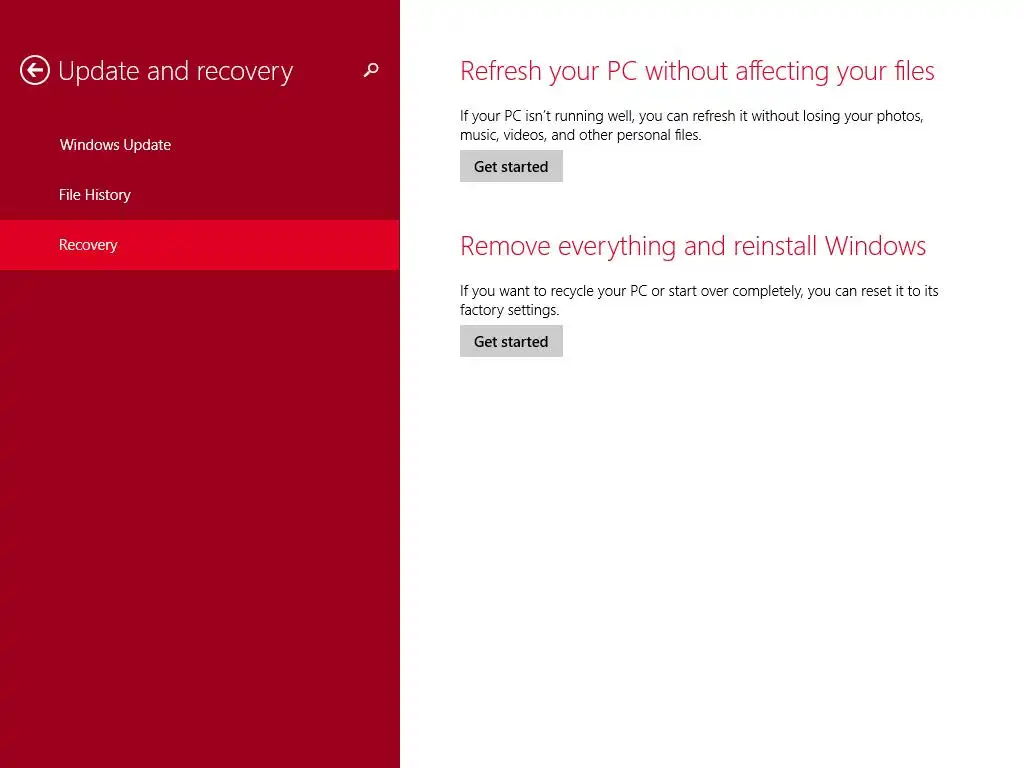Screen dimensions: 1024x768
Task: Select the Recovery menu item
Action: pos(200,245)
